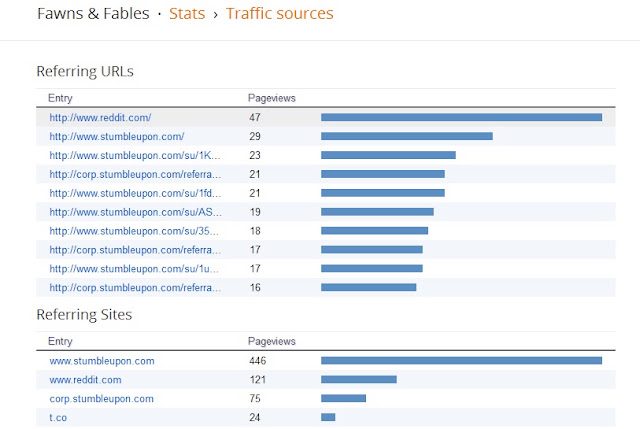Select the 29 pageviews value
640x429 pixels.
[255, 136]
